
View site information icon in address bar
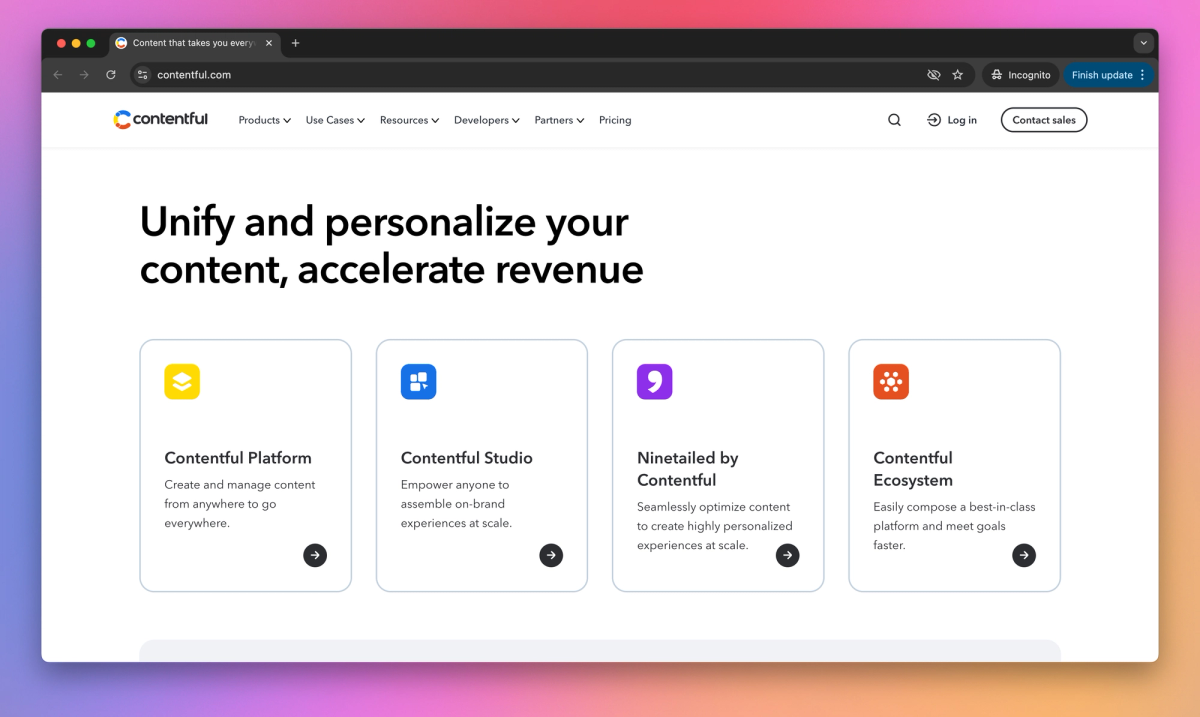pyautogui.click(x=142, y=75)
